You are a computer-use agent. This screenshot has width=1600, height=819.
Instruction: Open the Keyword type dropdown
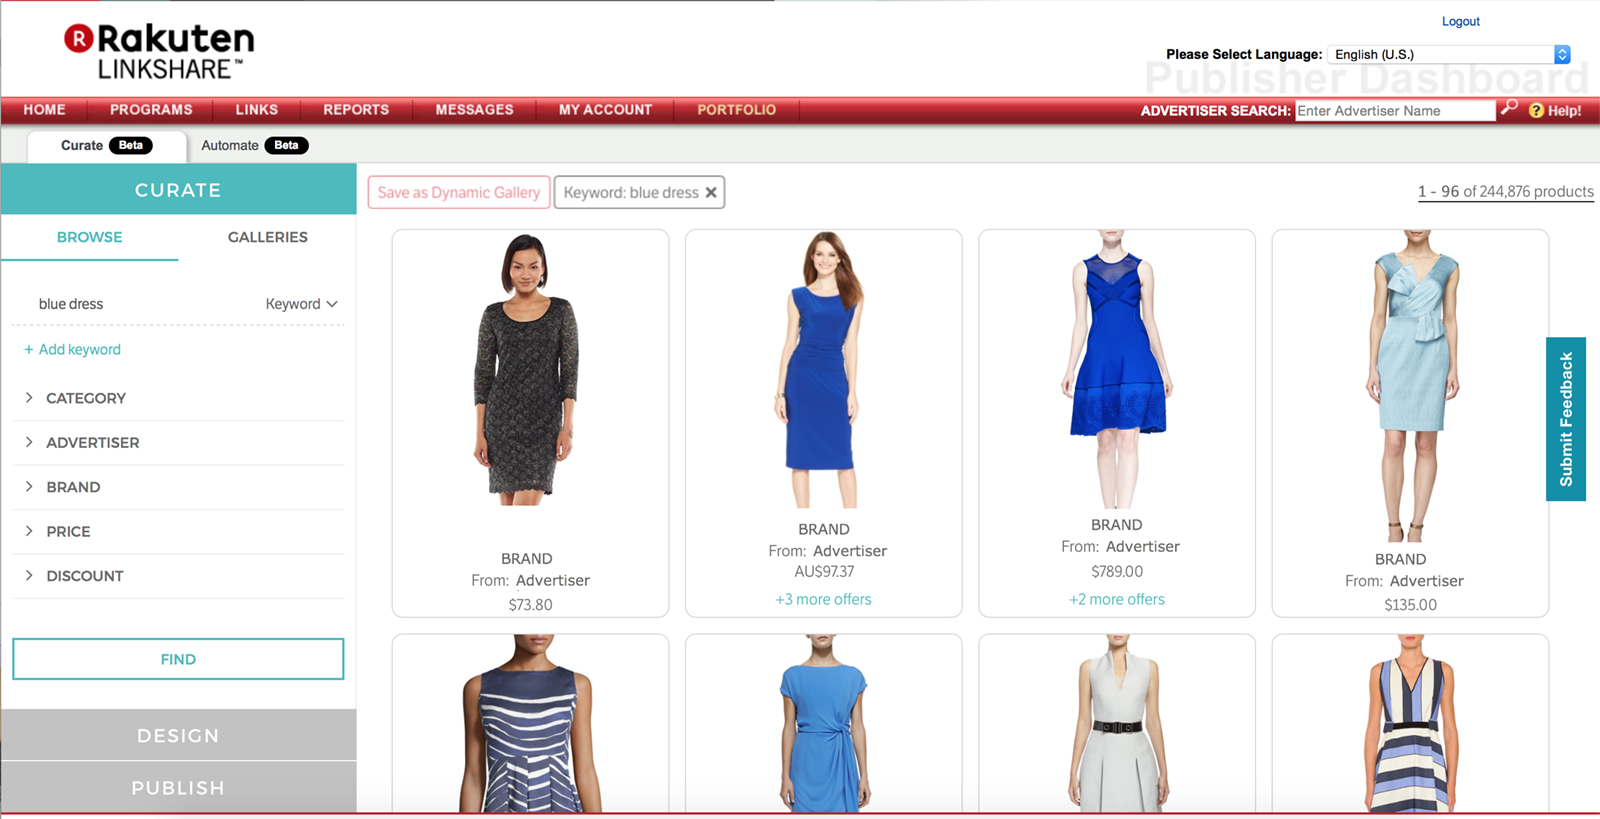click(x=301, y=304)
